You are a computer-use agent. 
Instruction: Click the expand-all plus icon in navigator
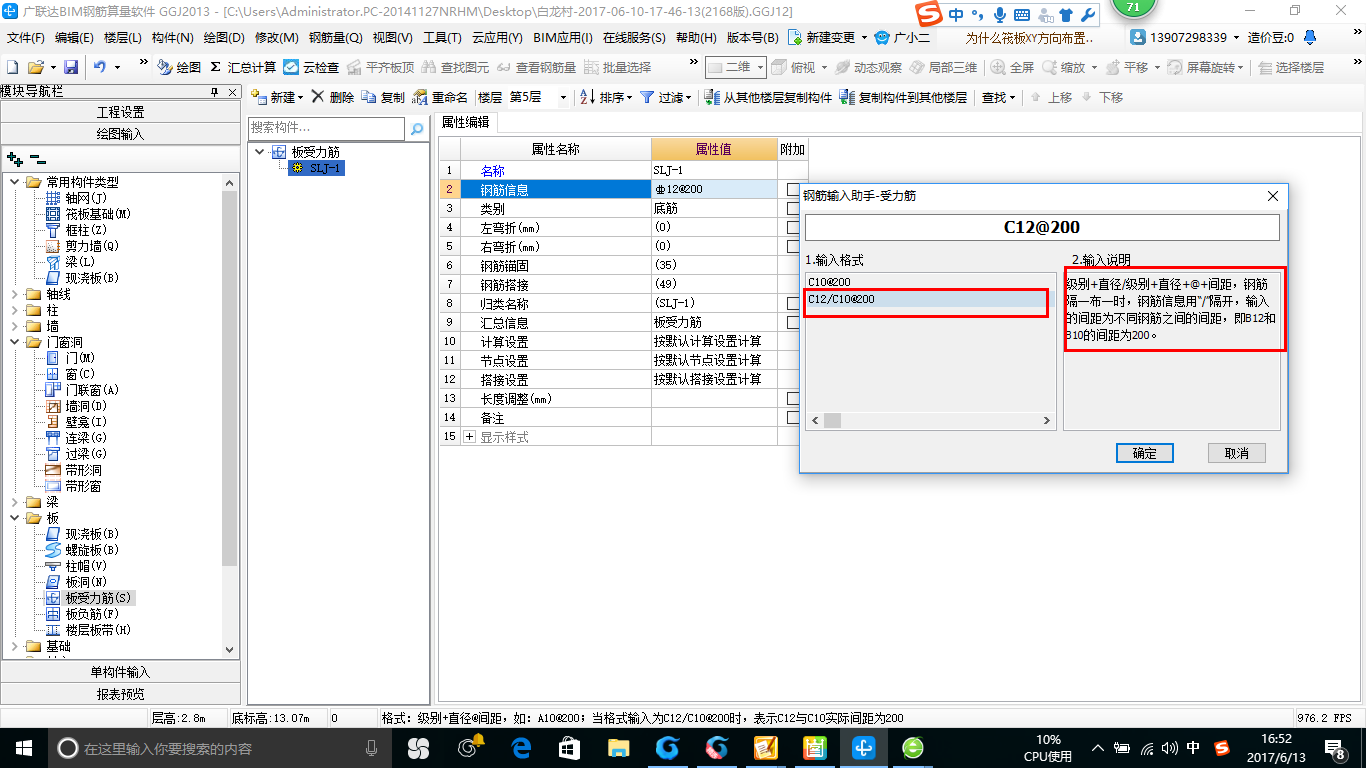tap(14, 158)
